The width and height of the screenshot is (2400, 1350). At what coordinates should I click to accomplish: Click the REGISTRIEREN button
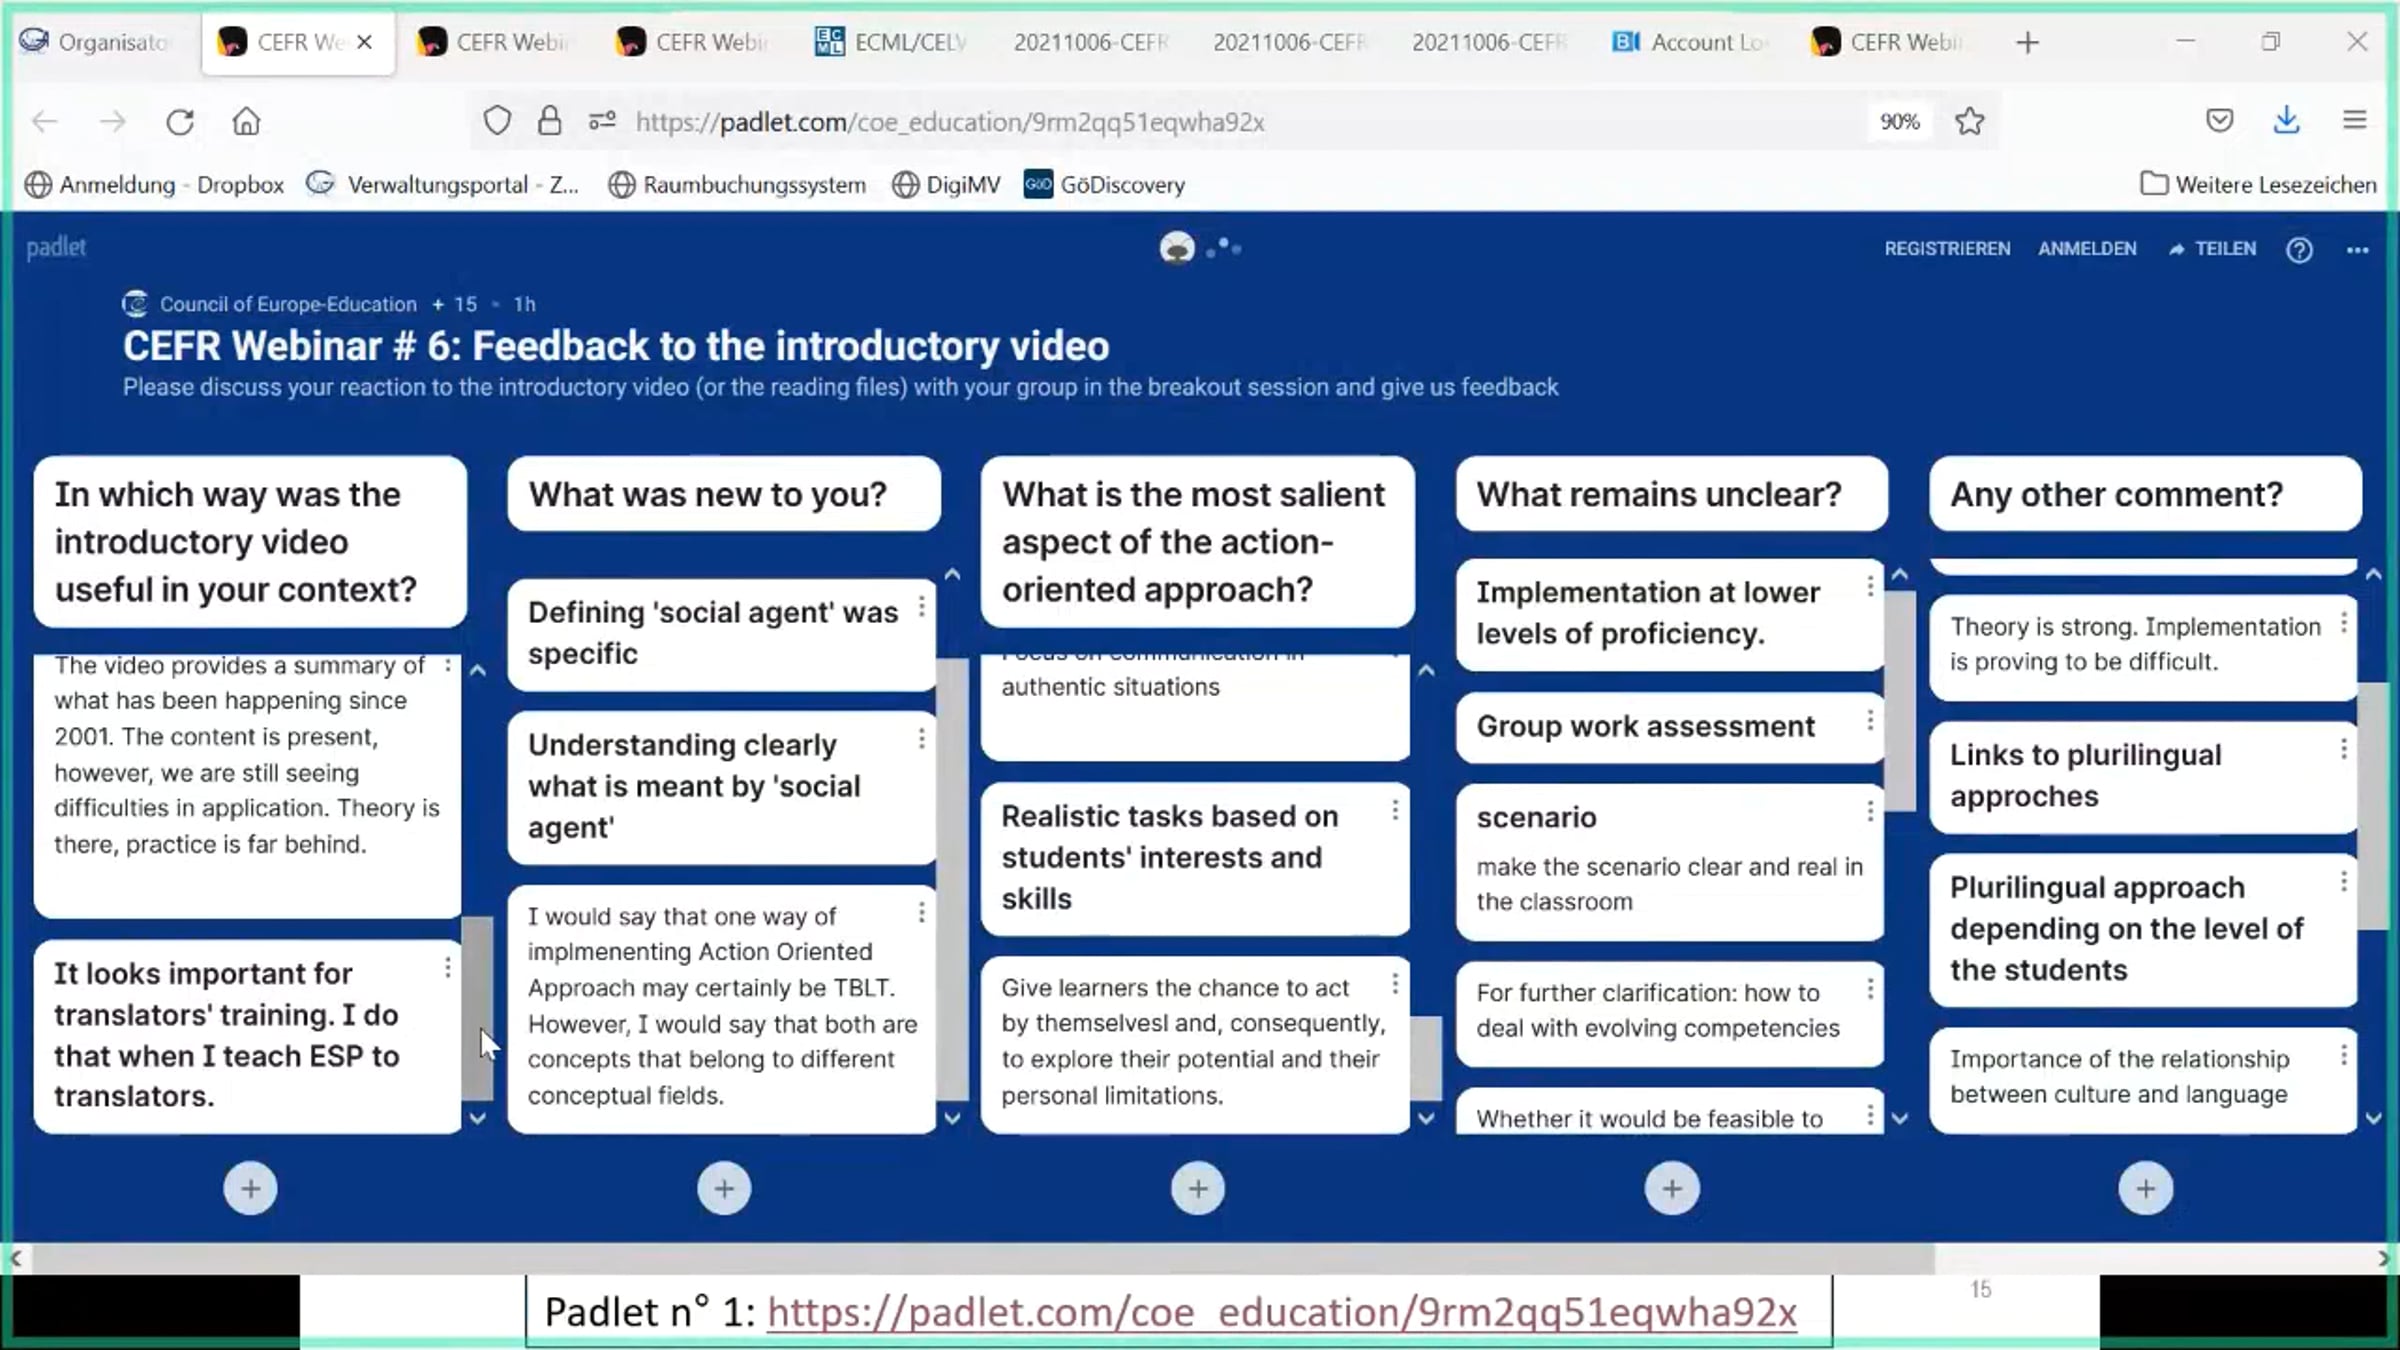[x=1947, y=249]
